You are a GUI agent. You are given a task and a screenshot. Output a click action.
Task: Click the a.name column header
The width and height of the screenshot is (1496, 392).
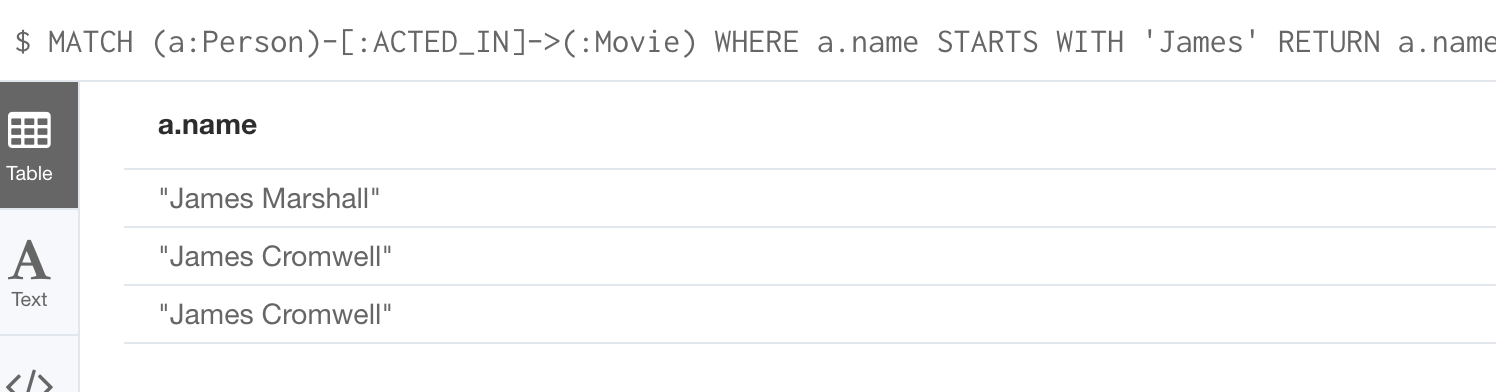(x=207, y=125)
